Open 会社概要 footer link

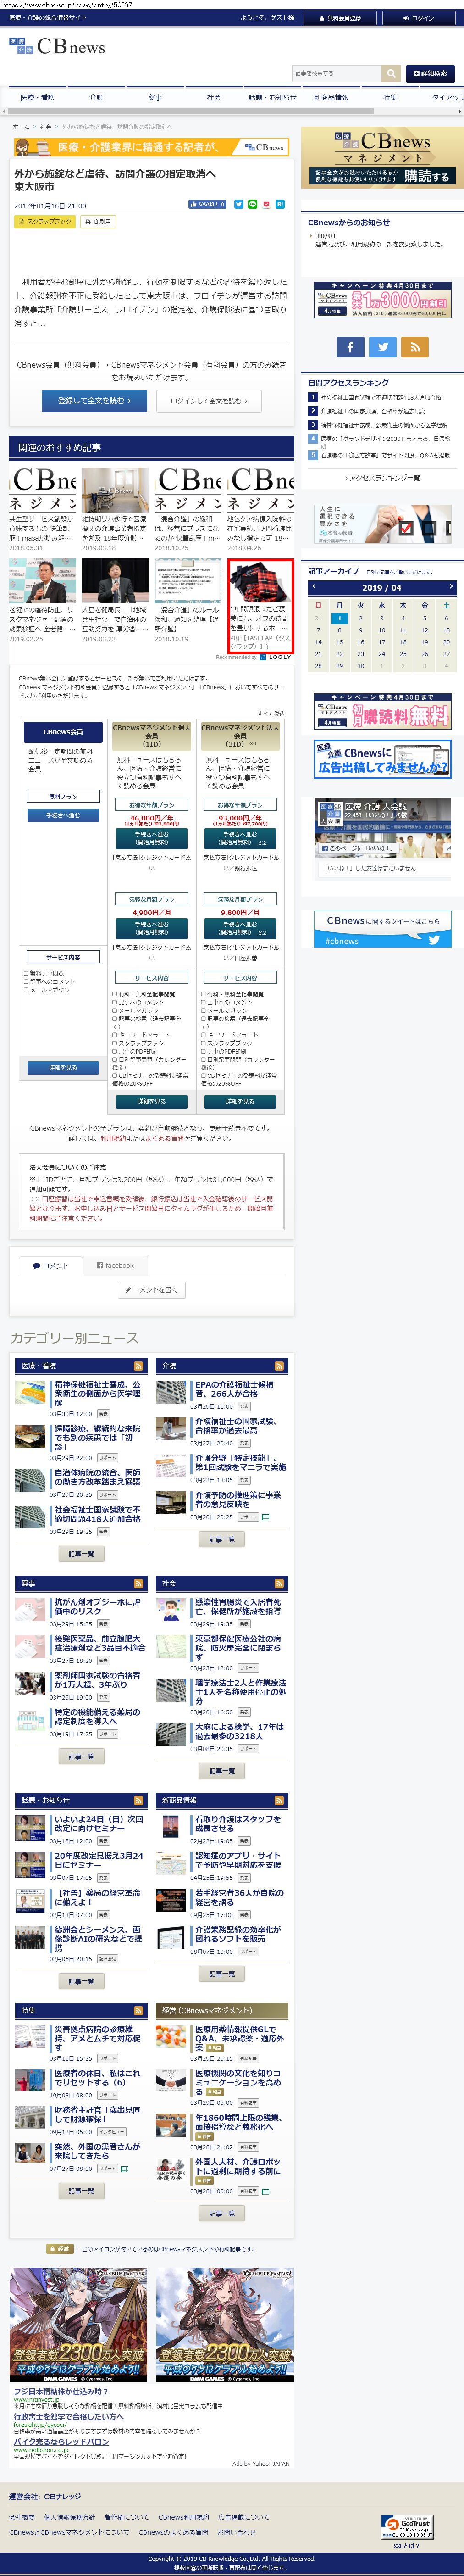pos(22,2517)
